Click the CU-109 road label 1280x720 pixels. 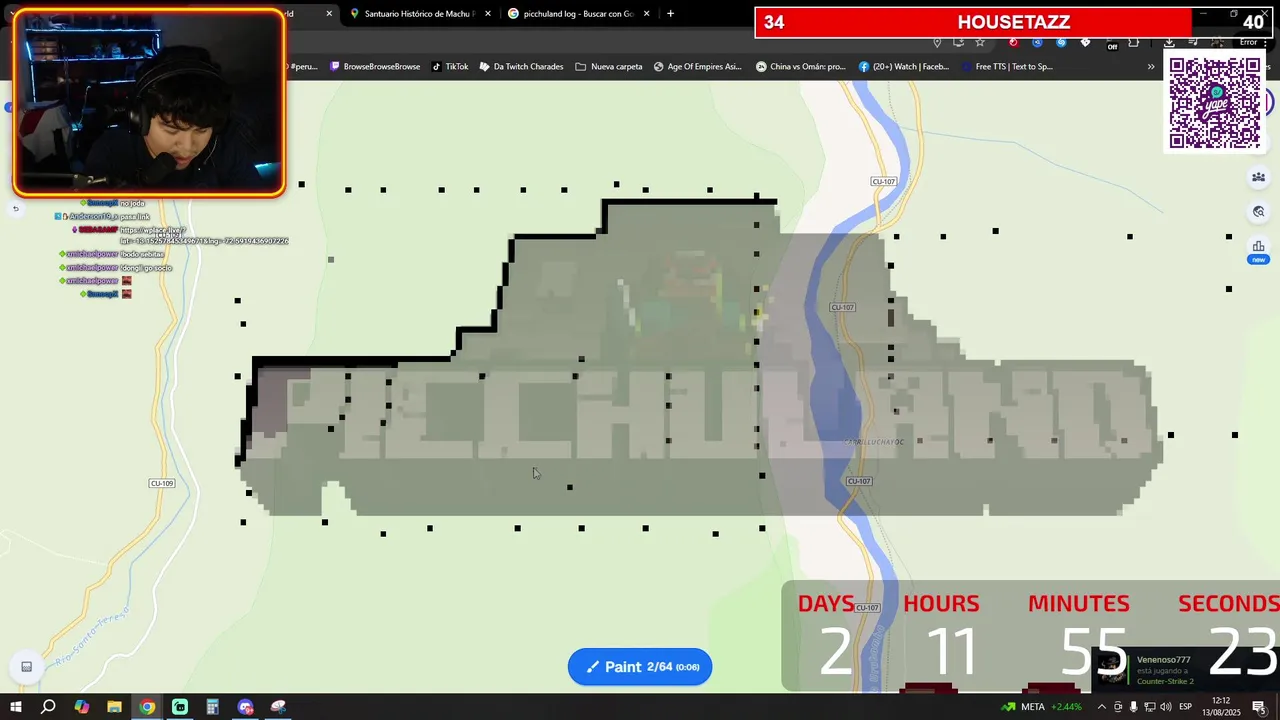161,483
